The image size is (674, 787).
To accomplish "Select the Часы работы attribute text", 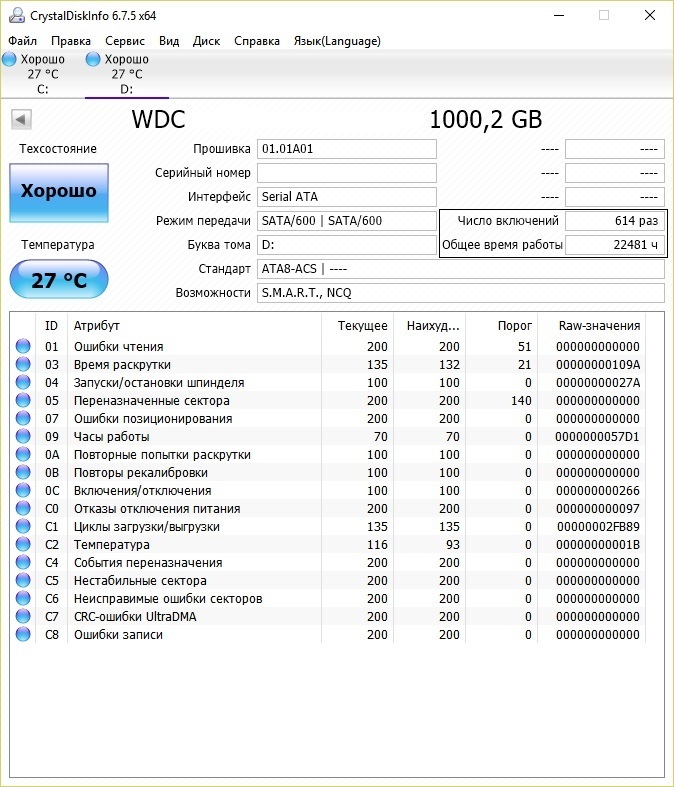I will [x=111, y=437].
